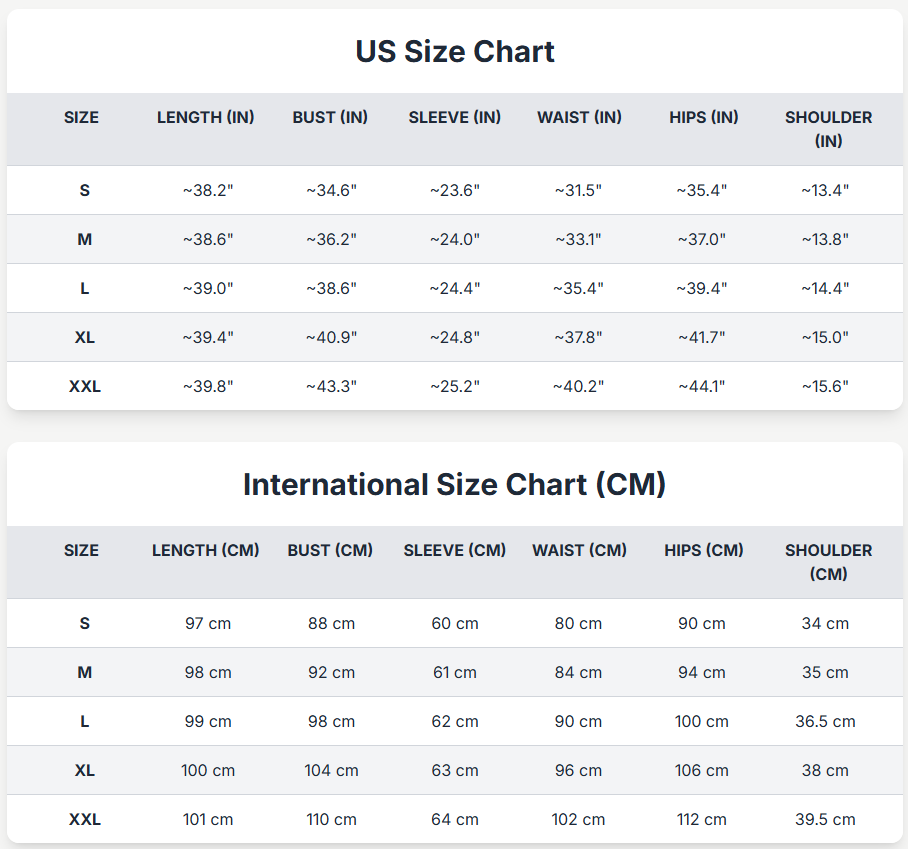This screenshot has height=849, width=908.
Task: Click the LENGTH (CM) column header
Action: point(206,551)
